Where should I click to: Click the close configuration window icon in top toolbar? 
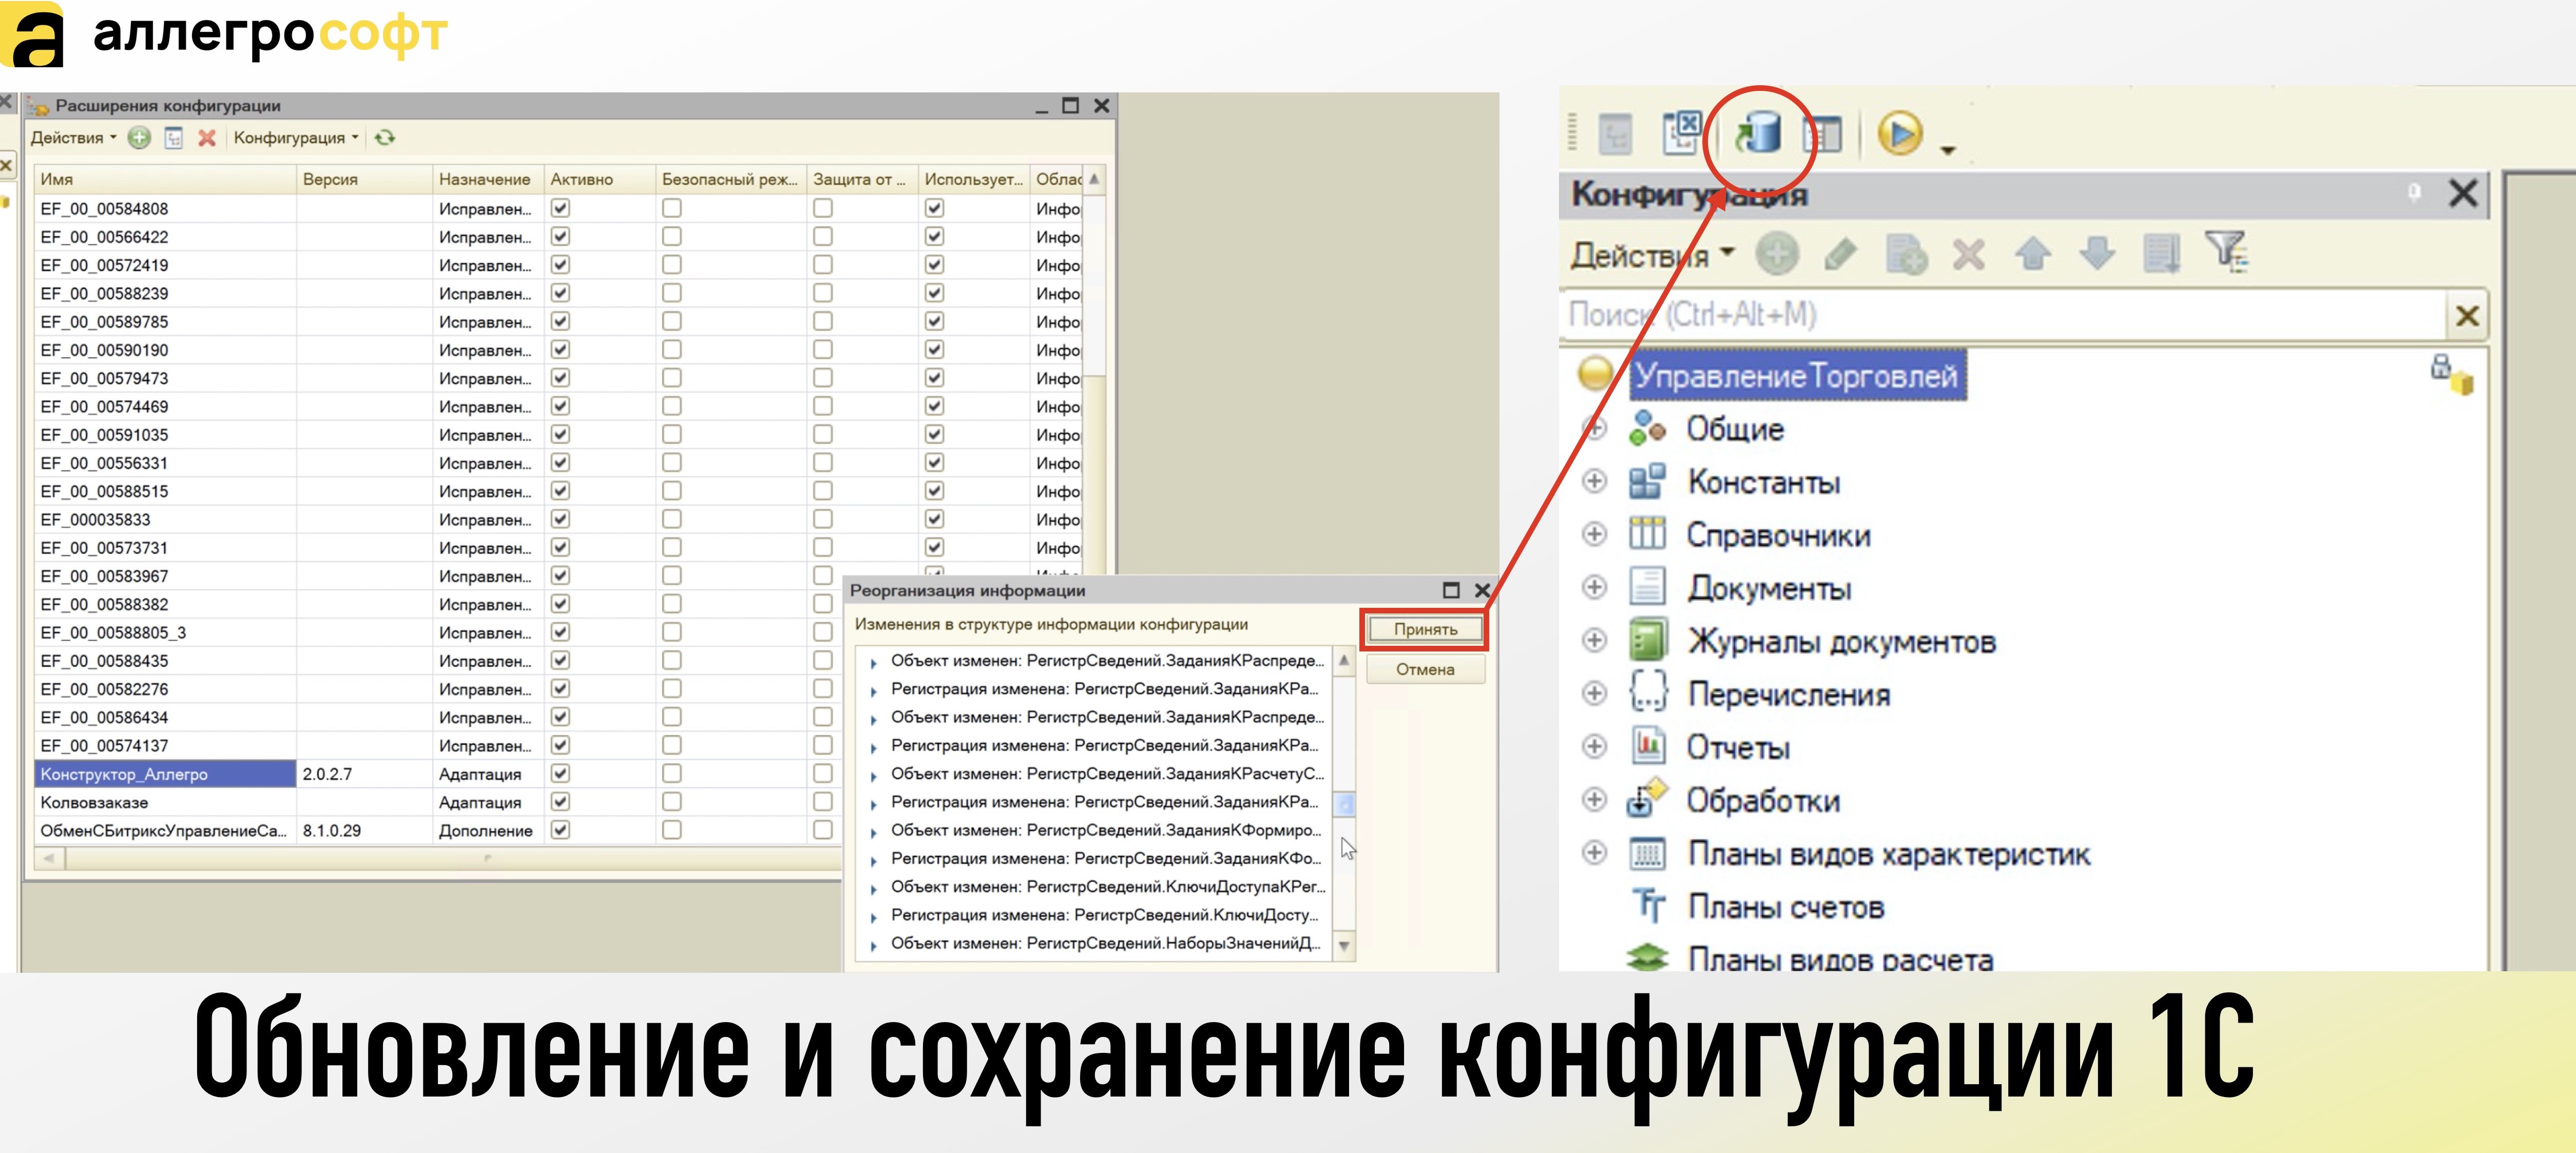point(1682,133)
